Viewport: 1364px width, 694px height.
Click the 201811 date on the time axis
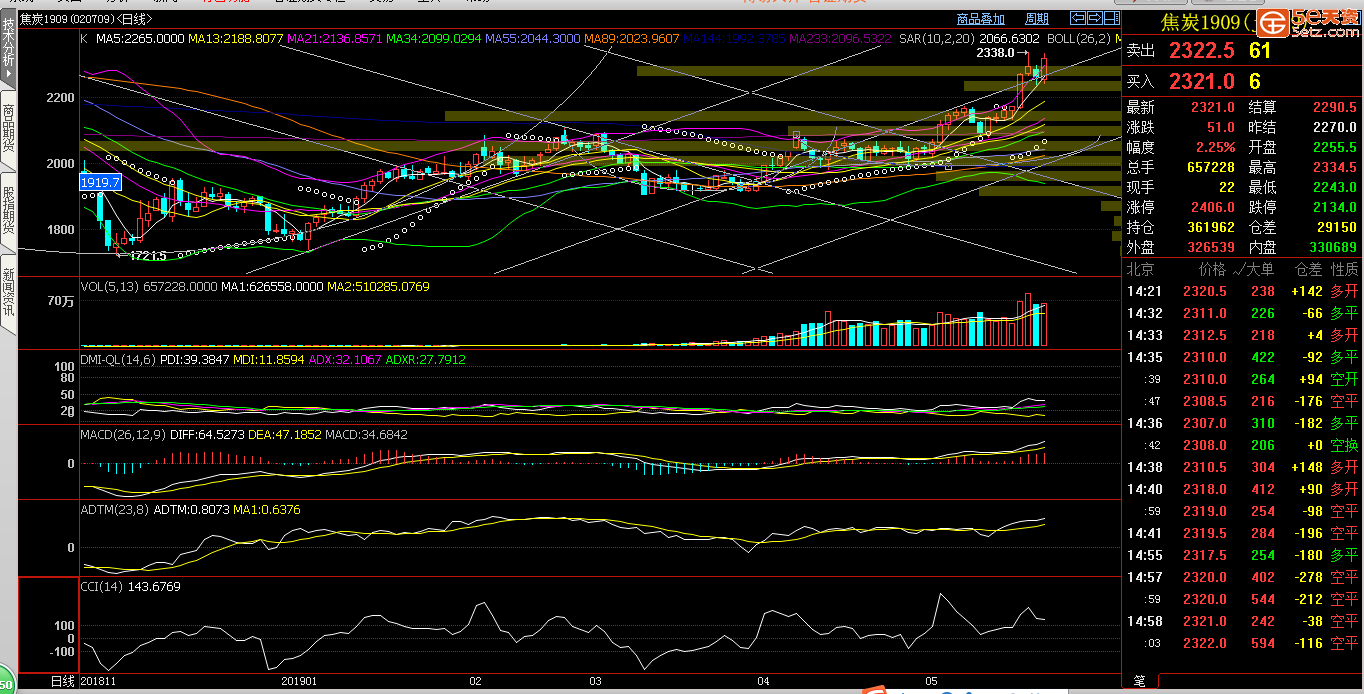tap(98, 681)
